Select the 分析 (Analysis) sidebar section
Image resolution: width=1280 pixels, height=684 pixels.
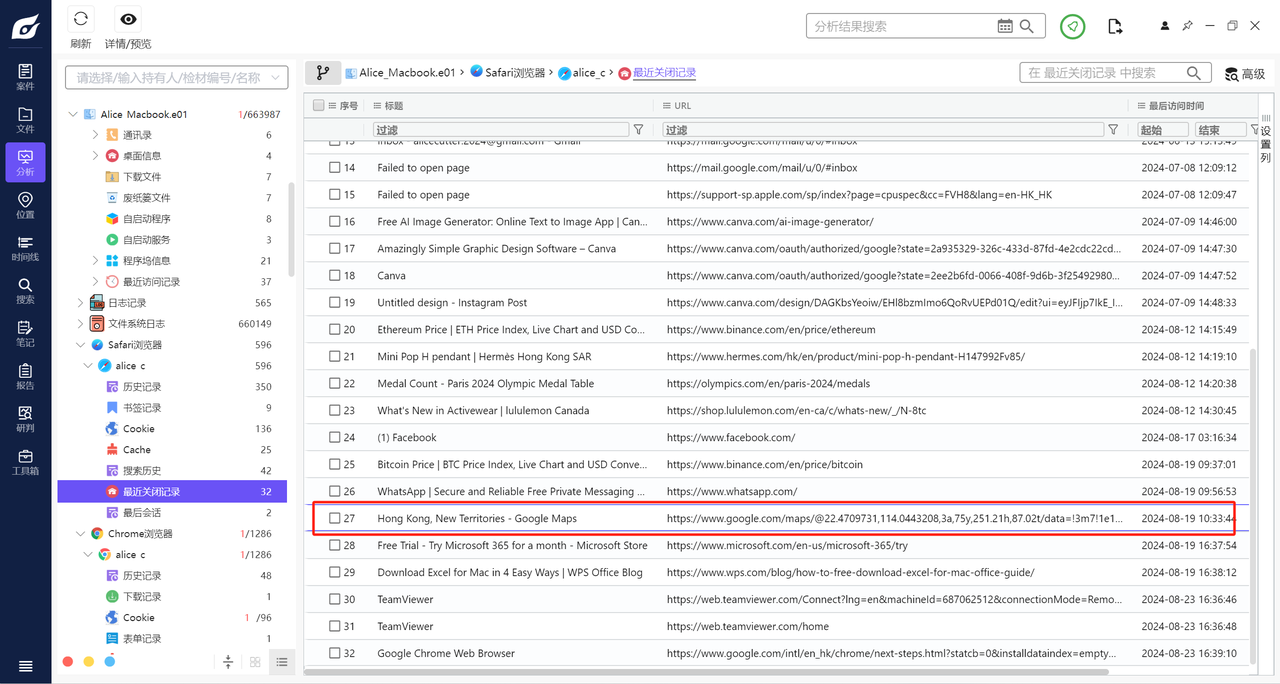coord(25,162)
